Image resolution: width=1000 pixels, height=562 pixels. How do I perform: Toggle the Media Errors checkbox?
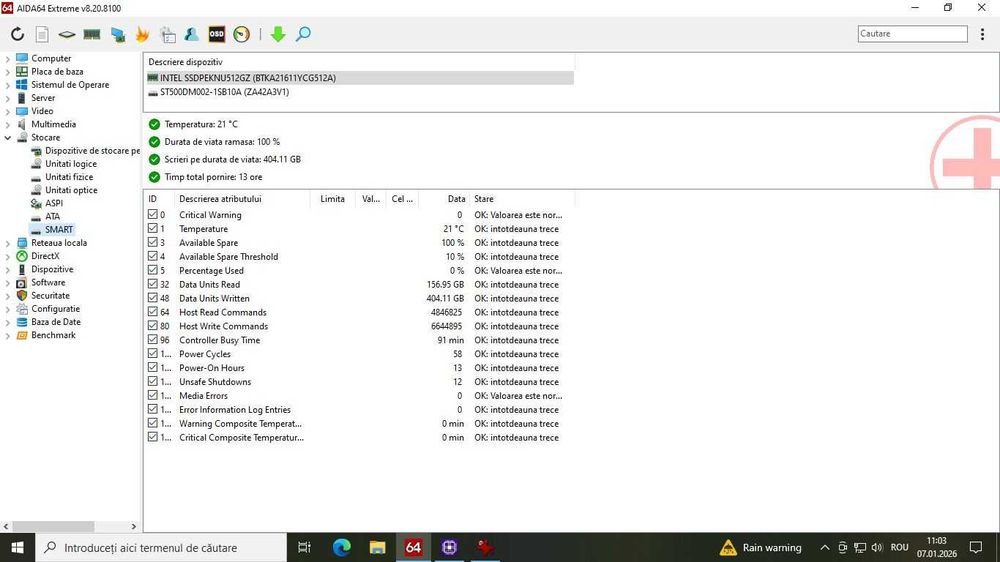[152, 396]
